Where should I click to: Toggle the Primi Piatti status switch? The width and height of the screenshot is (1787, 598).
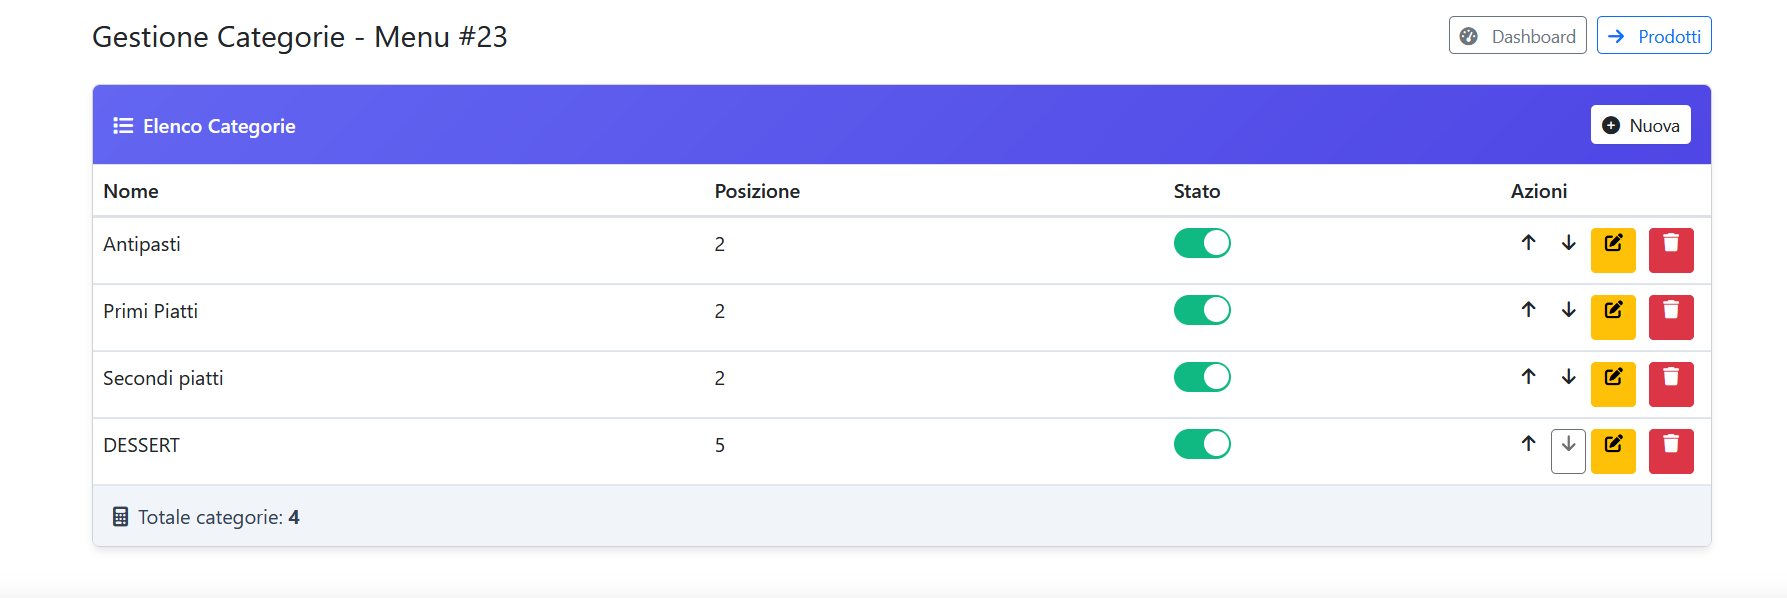coord(1202,309)
